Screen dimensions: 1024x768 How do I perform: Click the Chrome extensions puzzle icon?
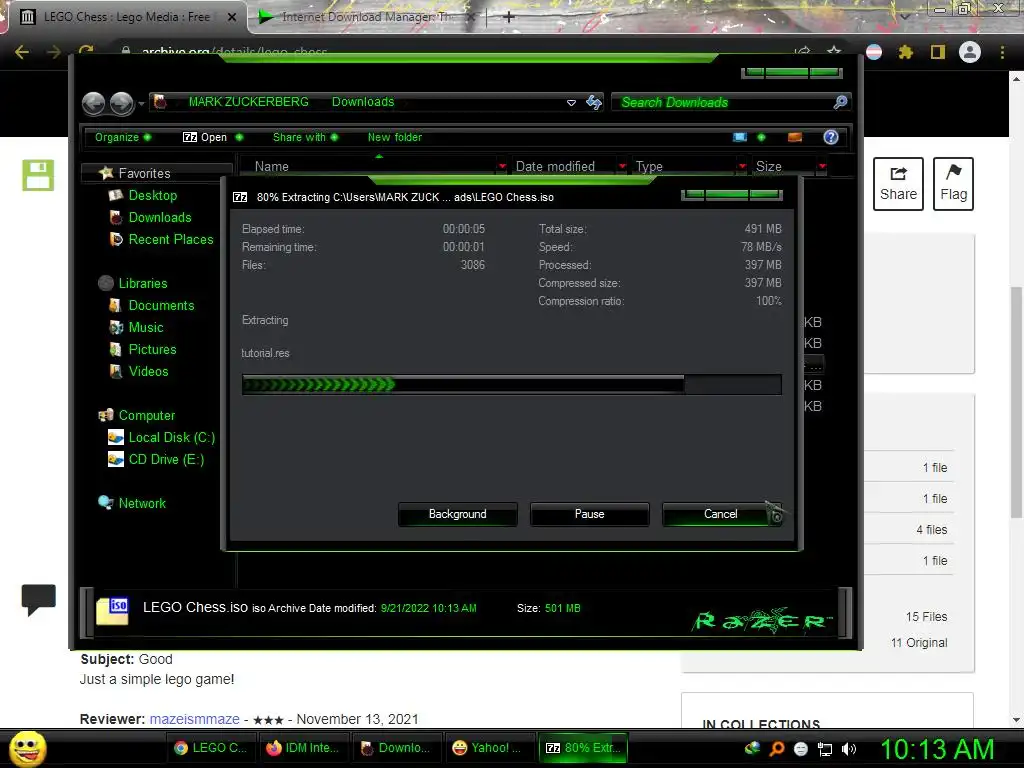(906, 52)
